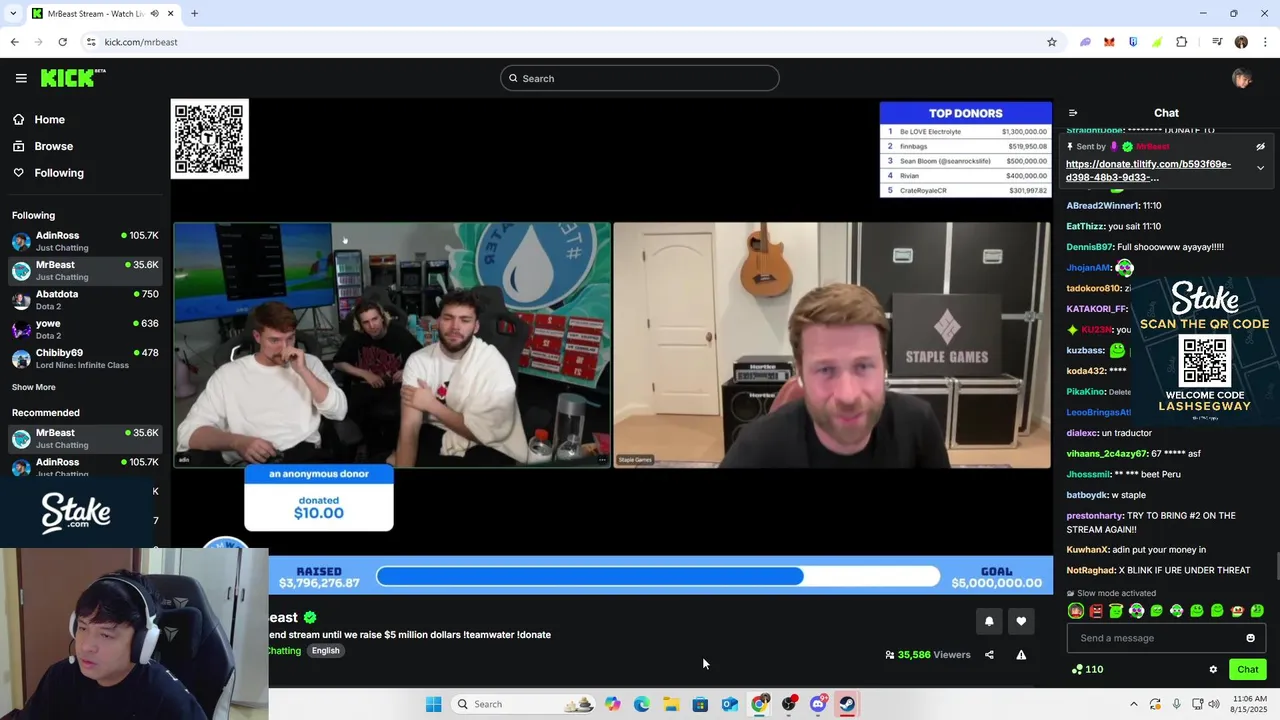Screen dimensions: 1280x720
Task: Click the chat panel scrollbar
Action: (x=1276, y=565)
